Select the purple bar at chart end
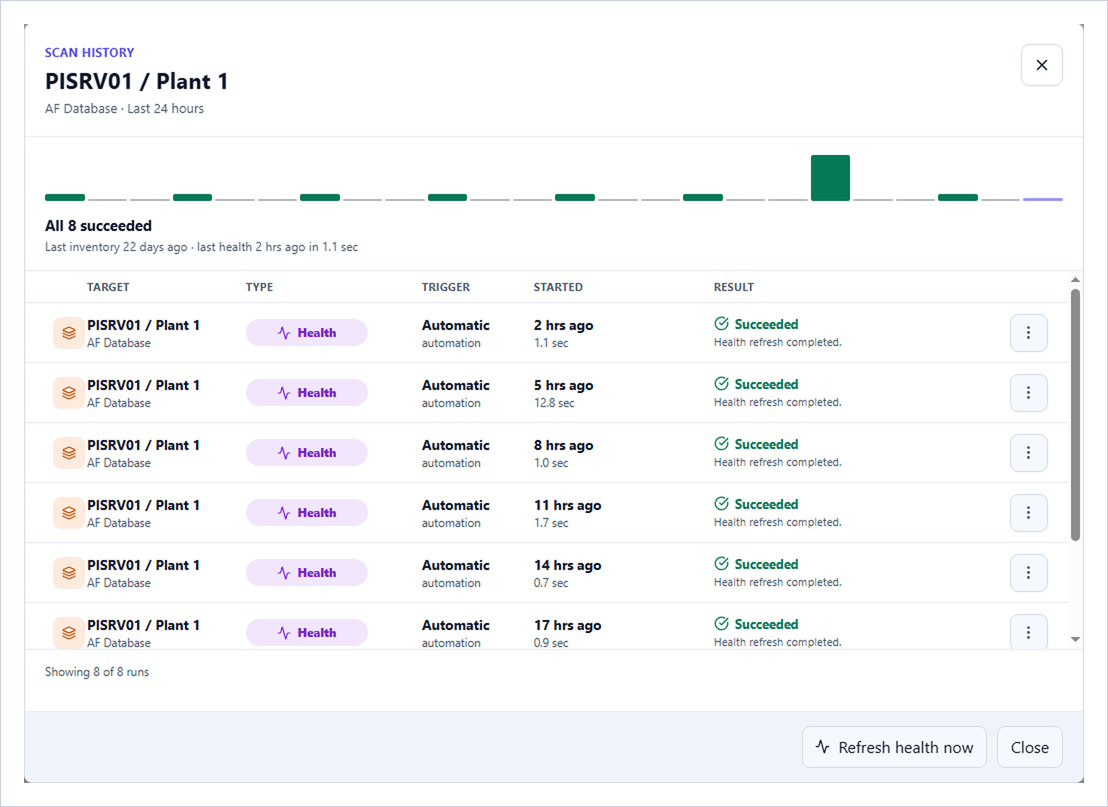 coord(1043,199)
